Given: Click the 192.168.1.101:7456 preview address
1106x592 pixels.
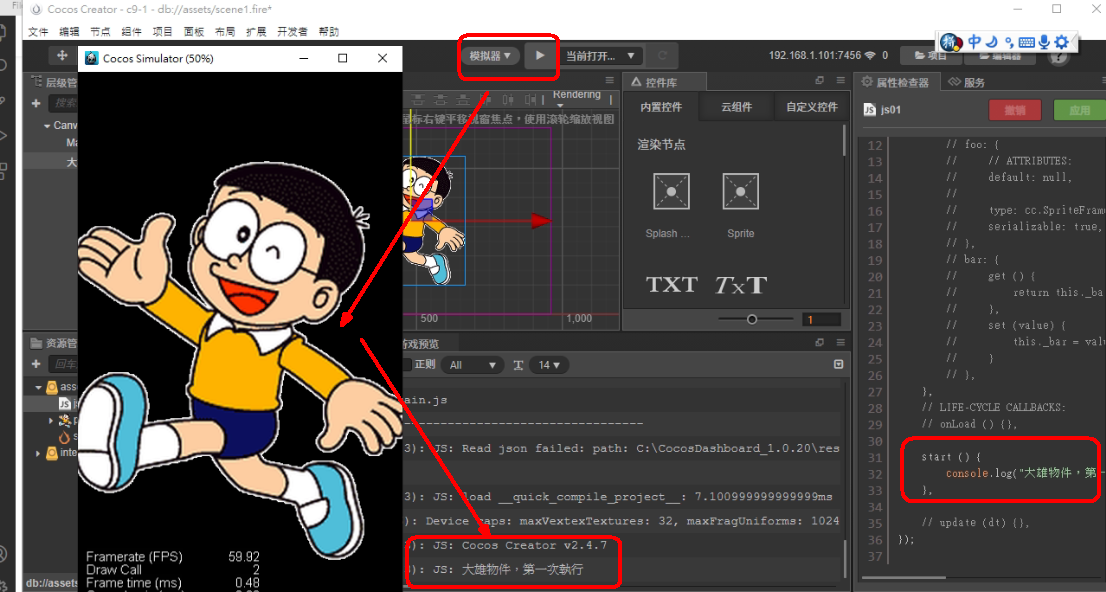Looking at the screenshot, I should pos(815,55).
